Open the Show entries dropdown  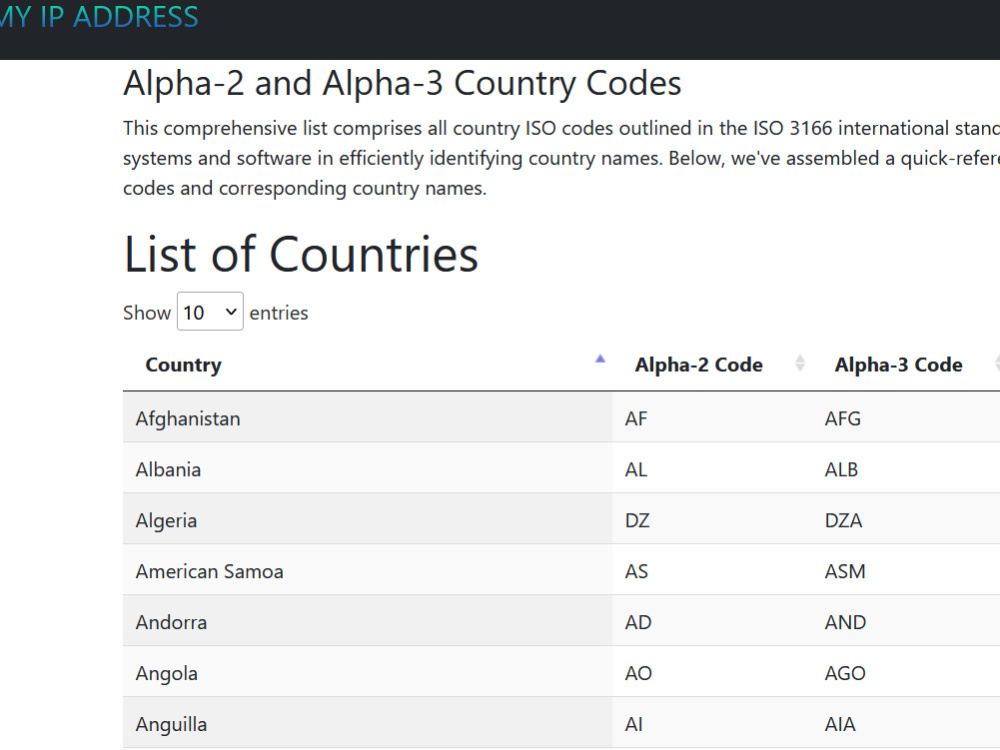[210, 312]
